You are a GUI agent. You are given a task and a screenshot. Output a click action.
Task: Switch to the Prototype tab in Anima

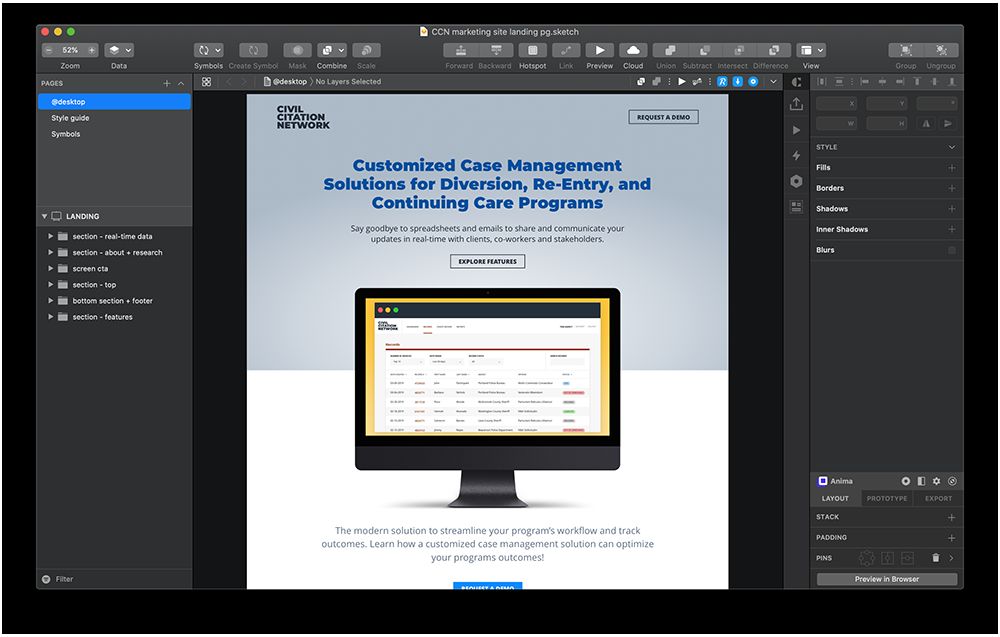pos(887,498)
